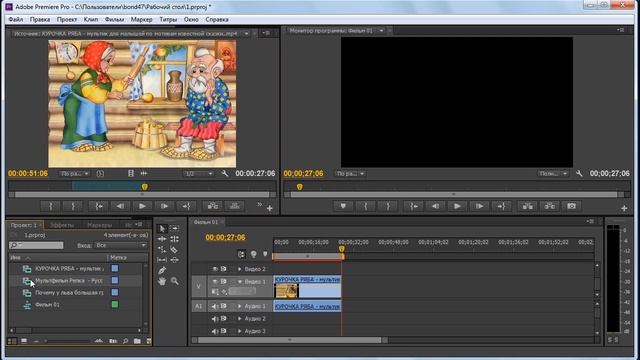The width and height of the screenshot is (640, 360).
Task: Expand the Аудио 2 track
Action: [x=240, y=319]
